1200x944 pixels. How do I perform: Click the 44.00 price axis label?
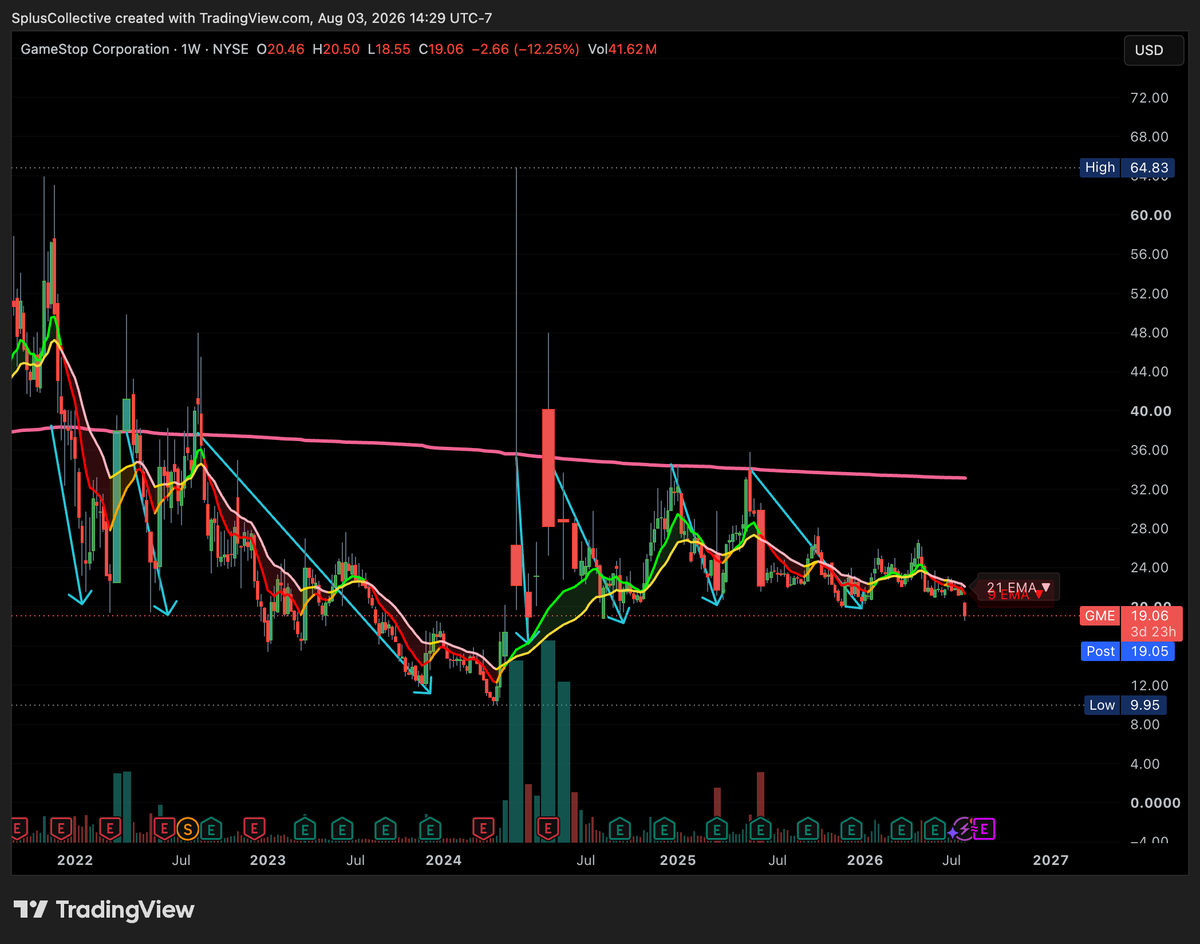(1149, 372)
